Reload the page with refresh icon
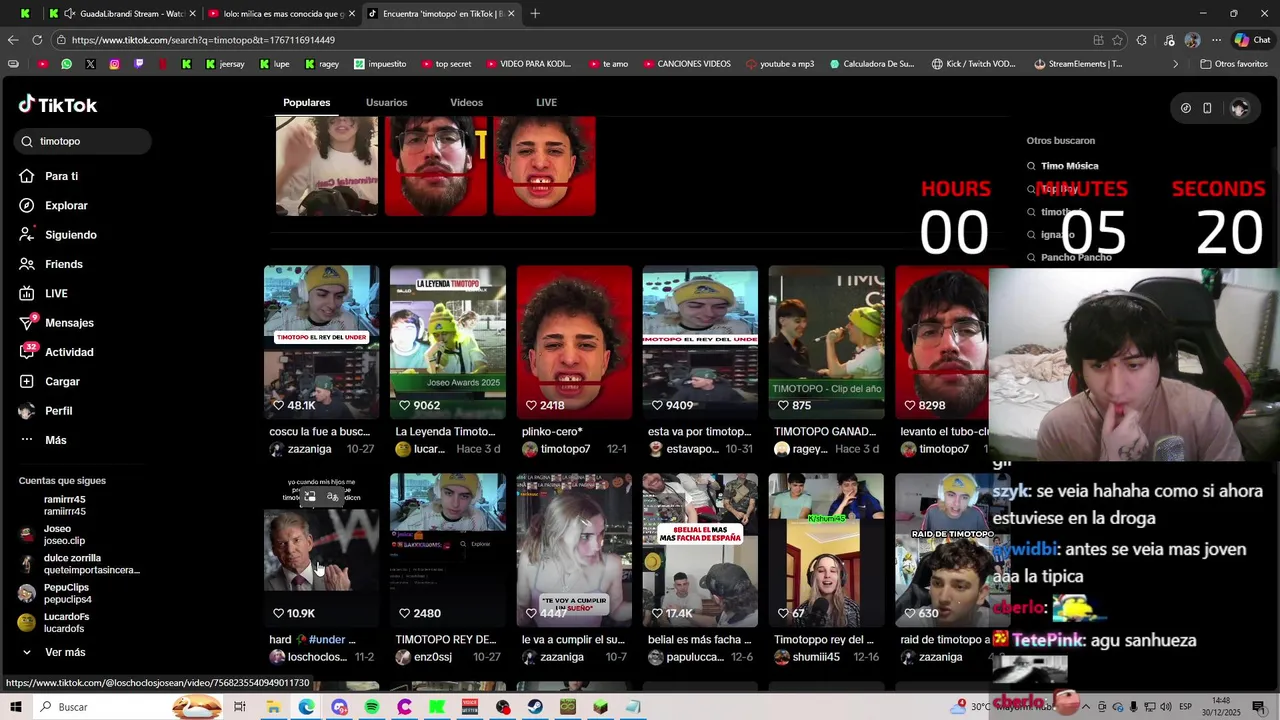Viewport: 1280px width, 720px height. [37, 40]
